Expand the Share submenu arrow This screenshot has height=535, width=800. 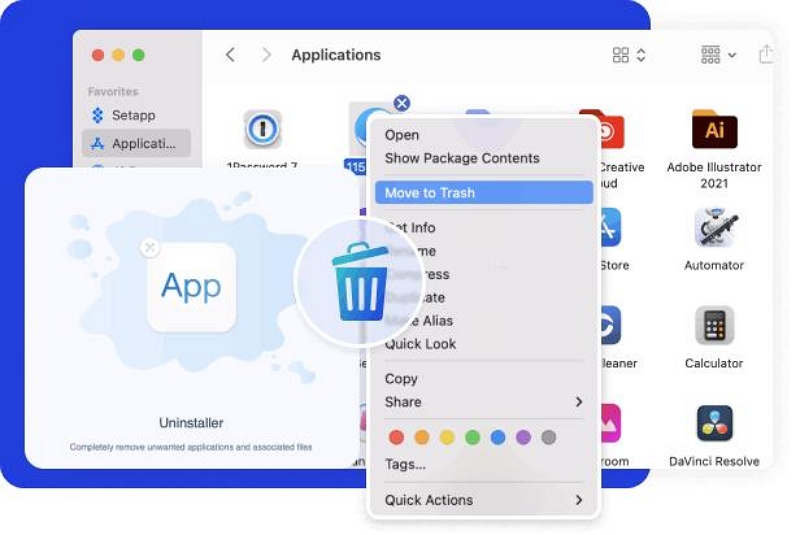click(x=579, y=402)
